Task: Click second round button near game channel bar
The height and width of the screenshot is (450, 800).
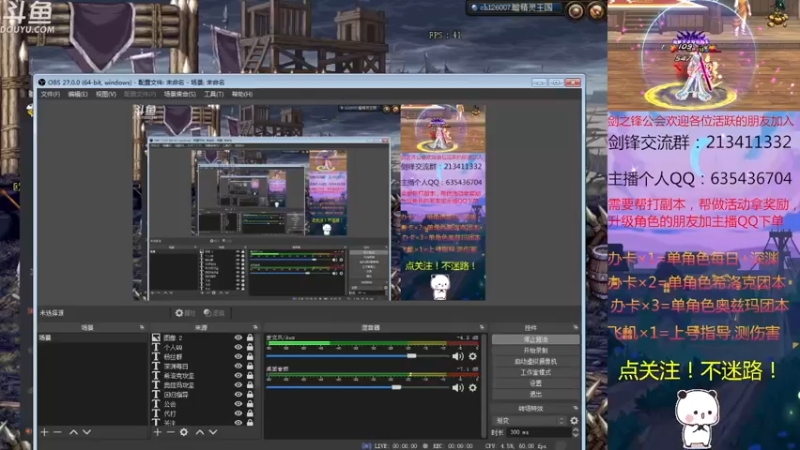Action: (596, 11)
